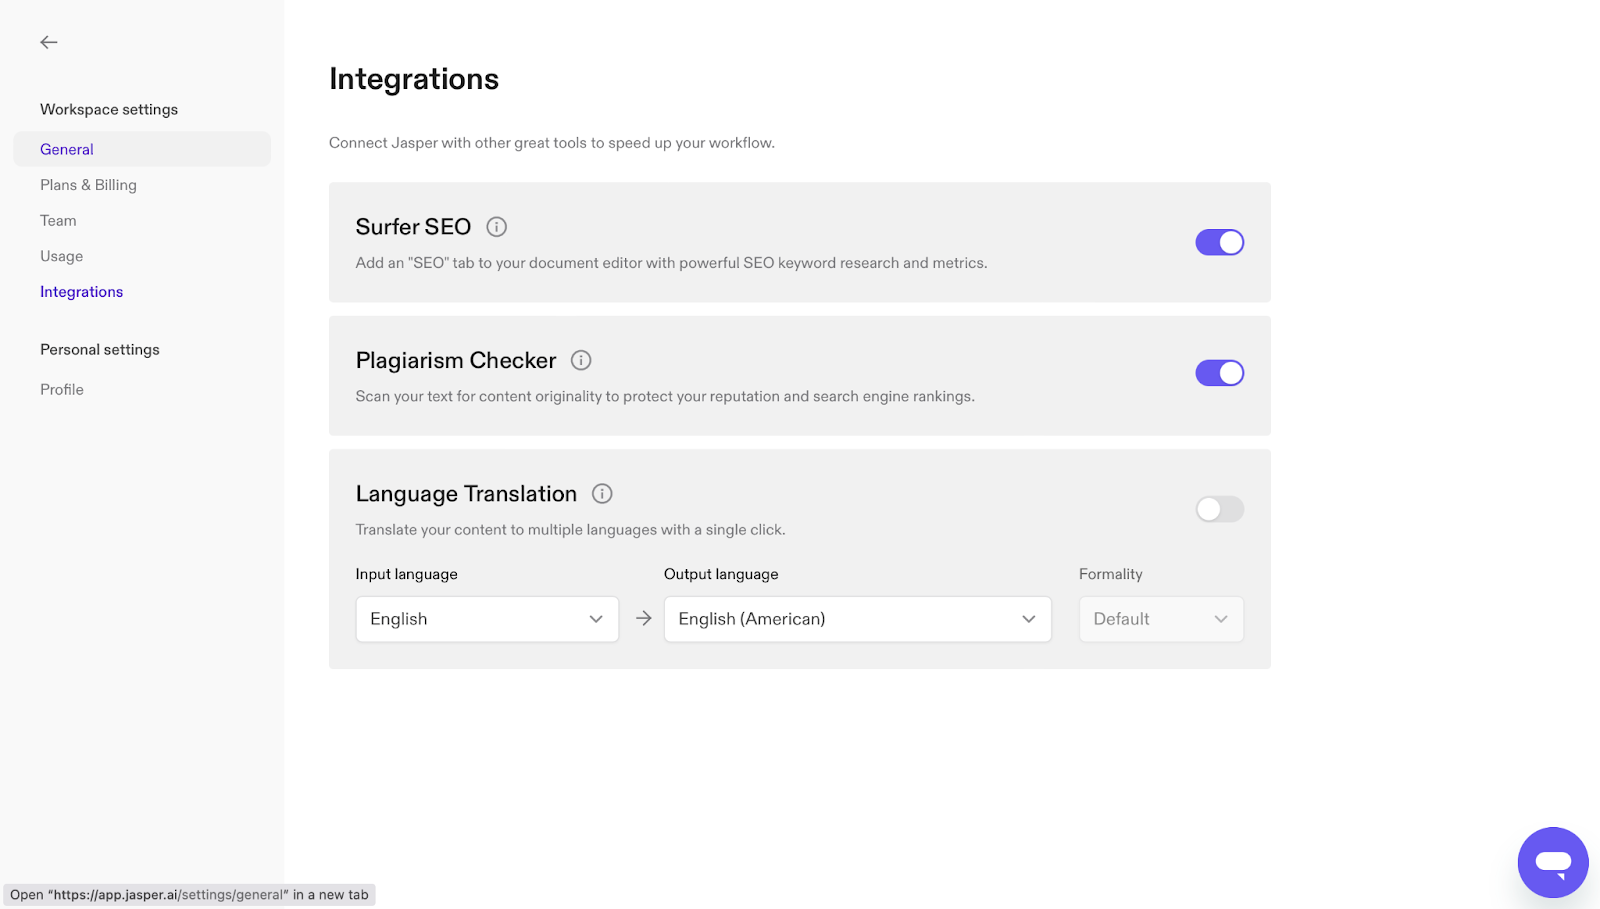Open the Input language dropdown
This screenshot has width=1600, height=909.
click(x=487, y=619)
